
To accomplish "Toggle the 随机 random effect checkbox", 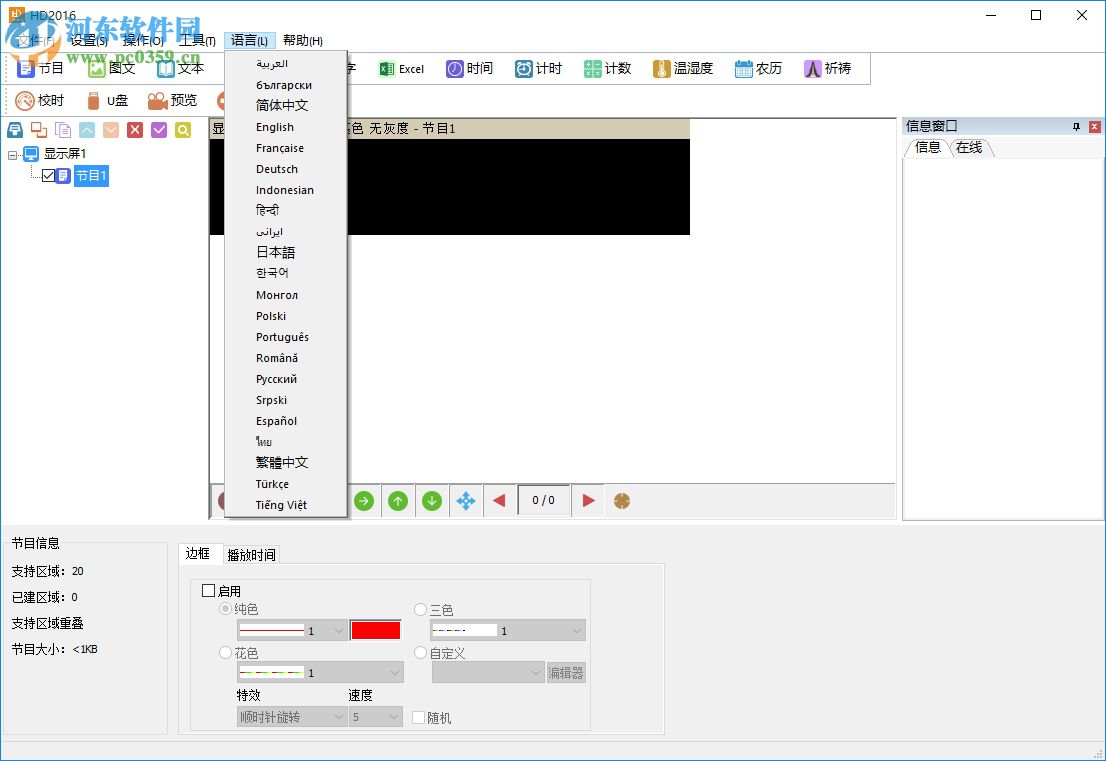I will click(x=417, y=717).
